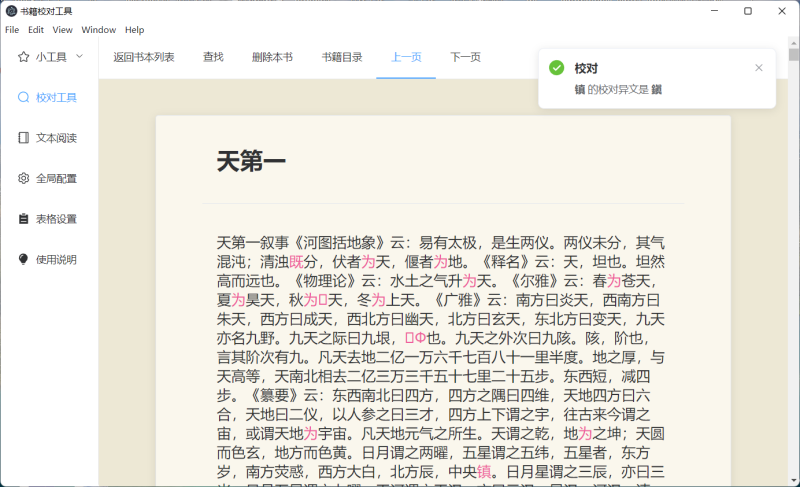Select the 查找 tab
Screen dimensions: 800x487
coord(213,57)
